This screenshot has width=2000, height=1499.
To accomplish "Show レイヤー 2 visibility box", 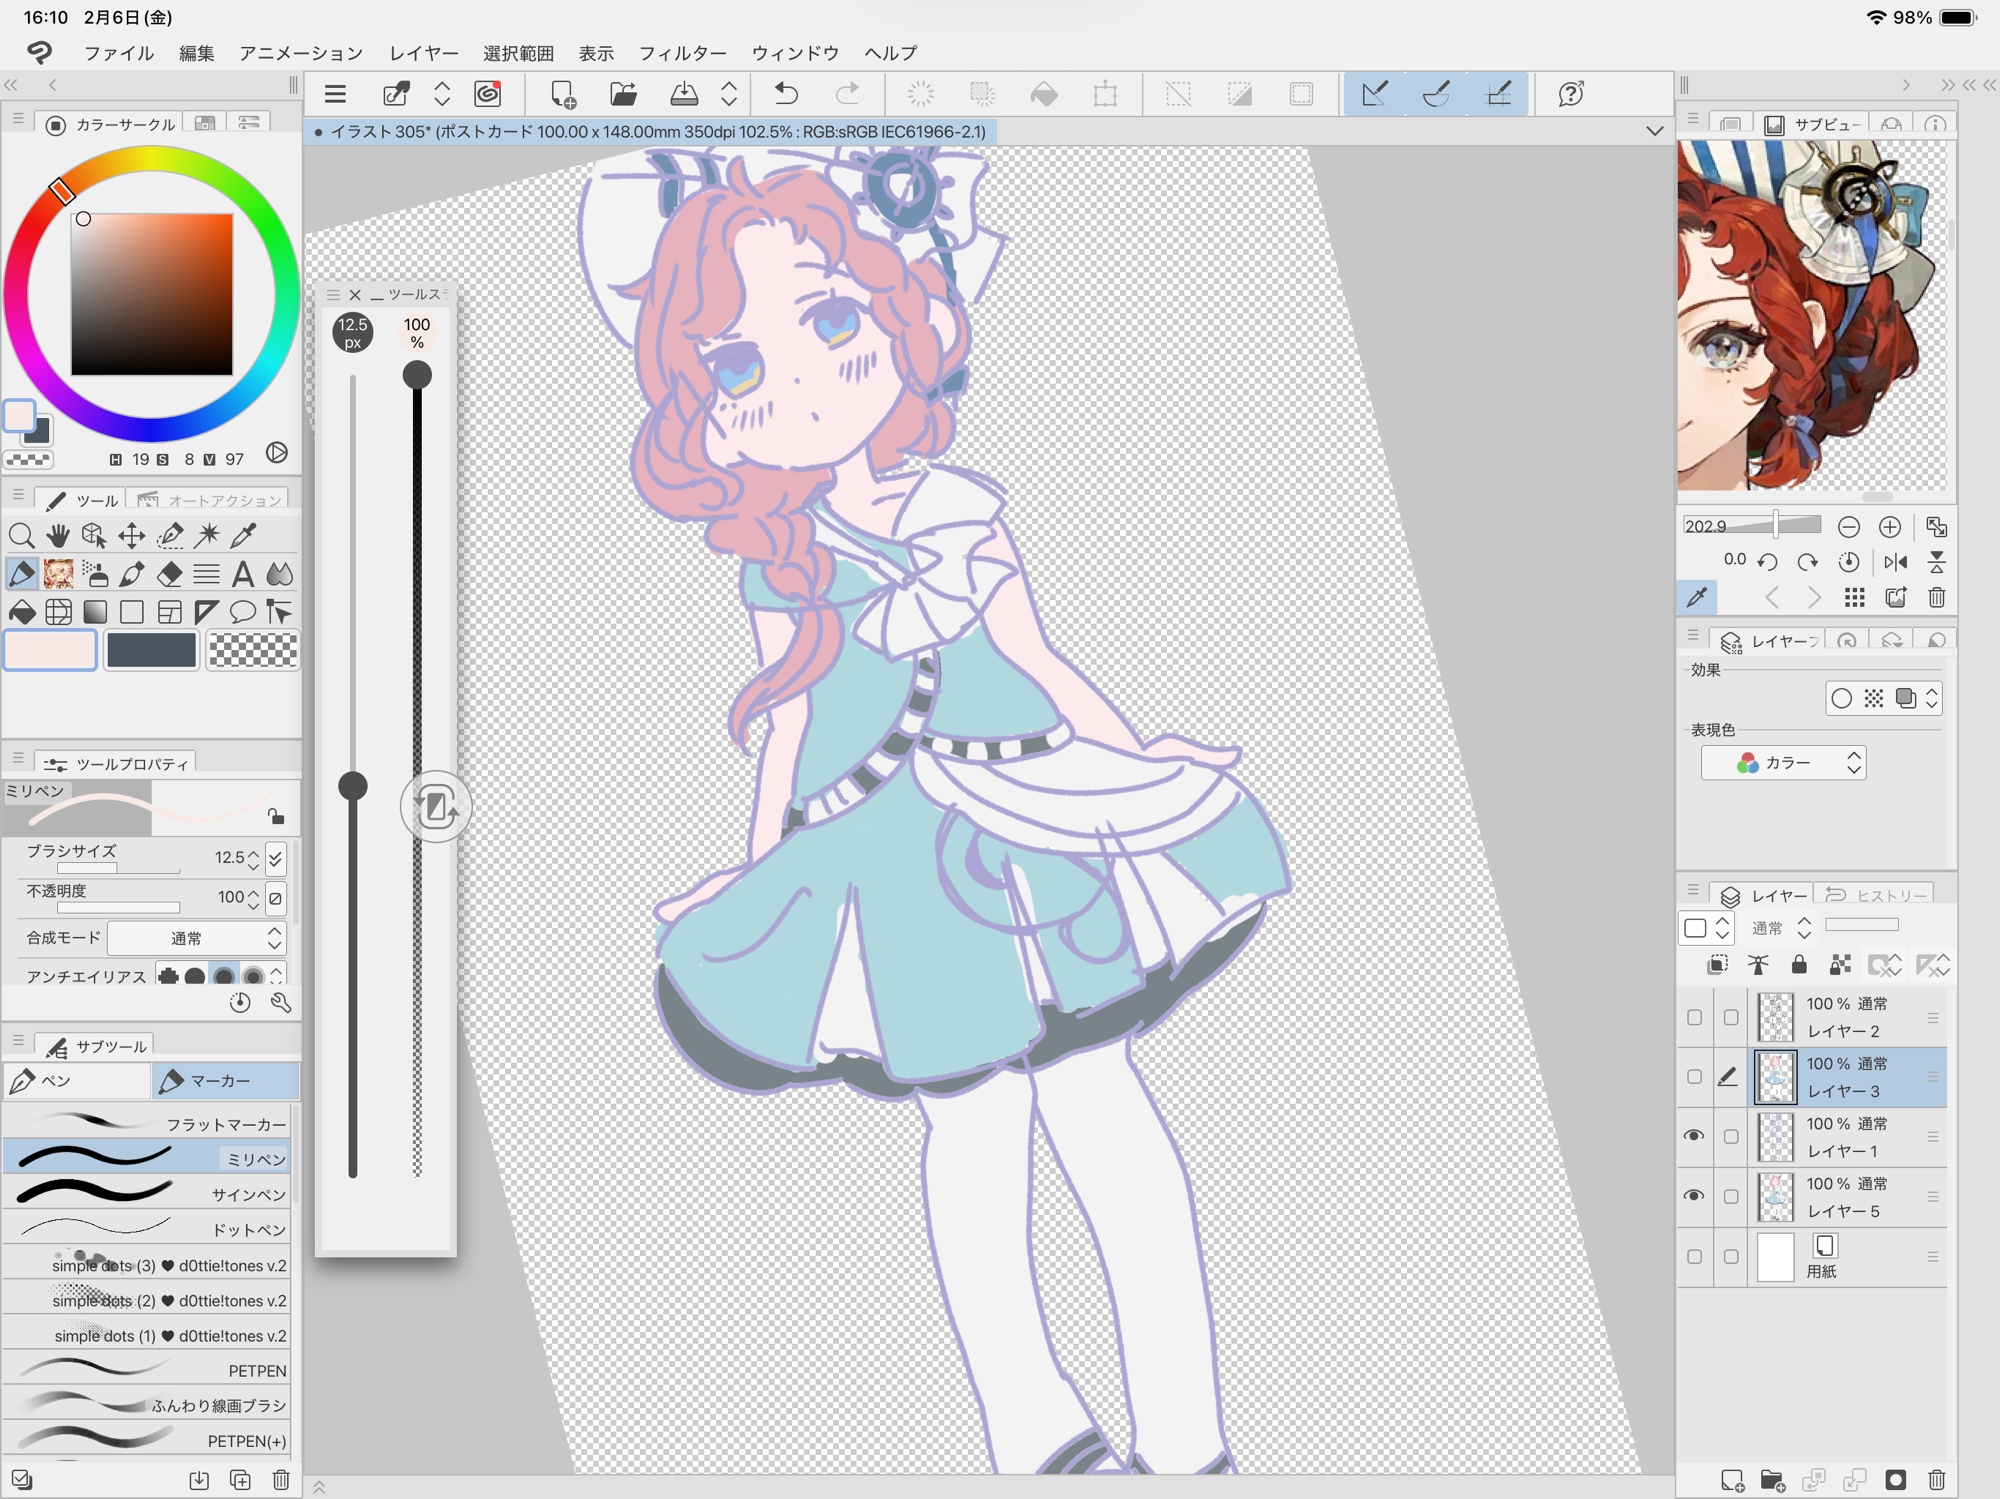I will (1694, 1017).
